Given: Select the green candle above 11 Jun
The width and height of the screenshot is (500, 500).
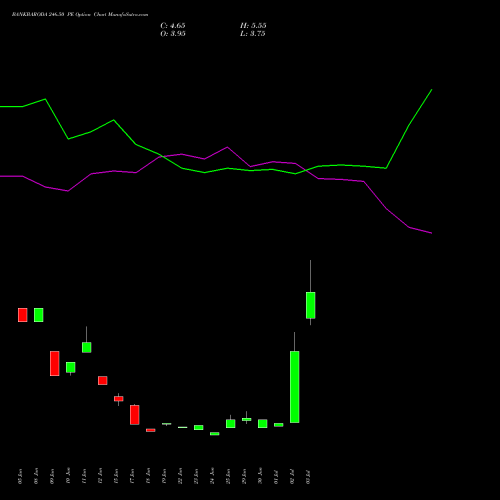Looking at the screenshot, I should tap(87, 347).
